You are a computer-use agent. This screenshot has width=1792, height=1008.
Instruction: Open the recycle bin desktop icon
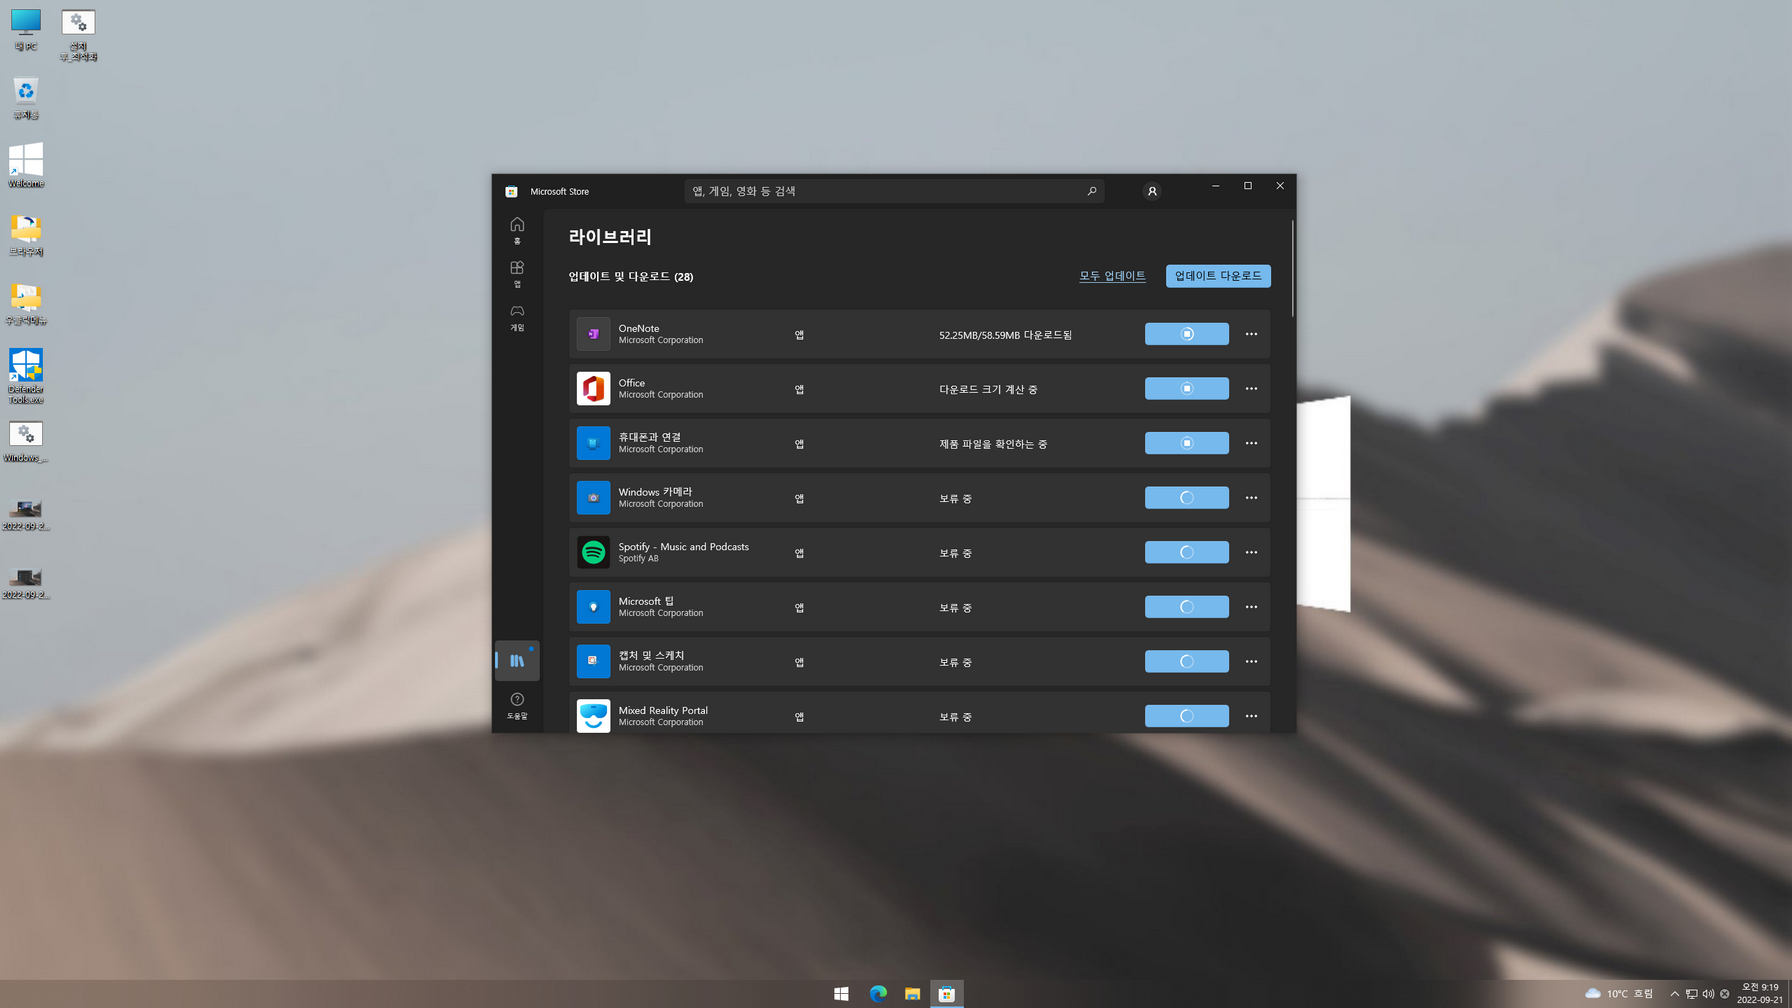click(25, 98)
